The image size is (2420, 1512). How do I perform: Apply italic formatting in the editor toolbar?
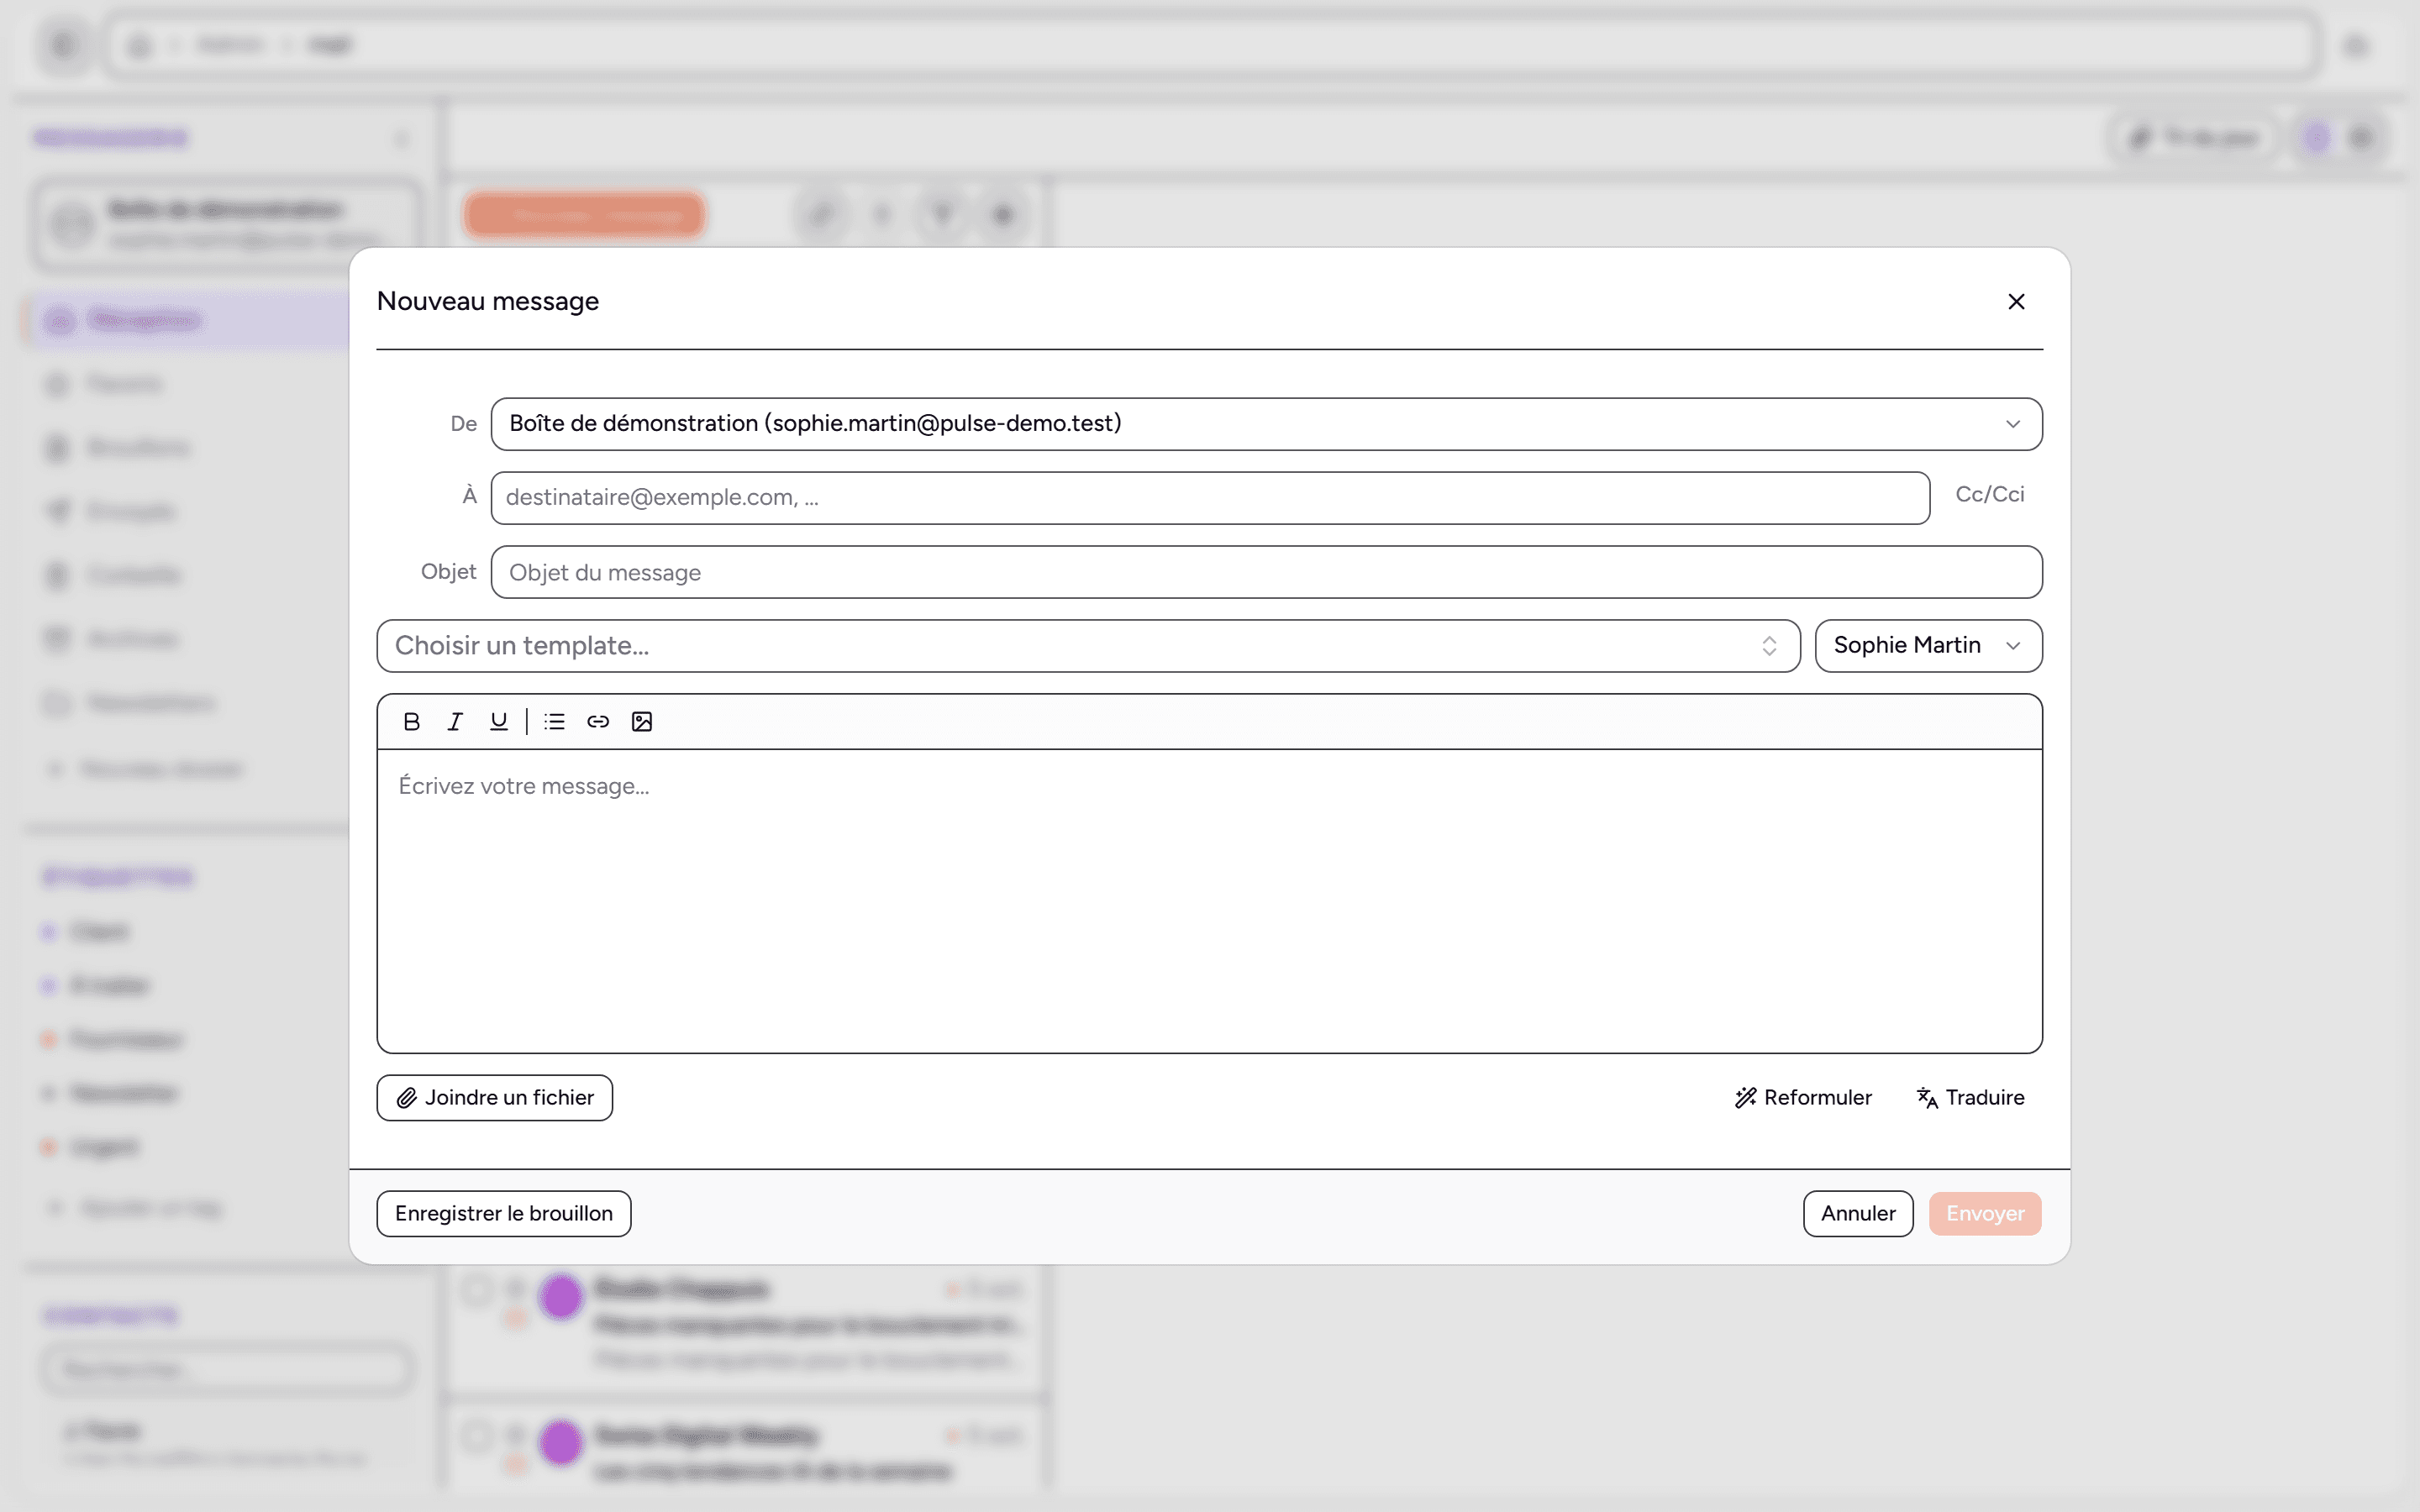pyautogui.click(x=455, y=721)
